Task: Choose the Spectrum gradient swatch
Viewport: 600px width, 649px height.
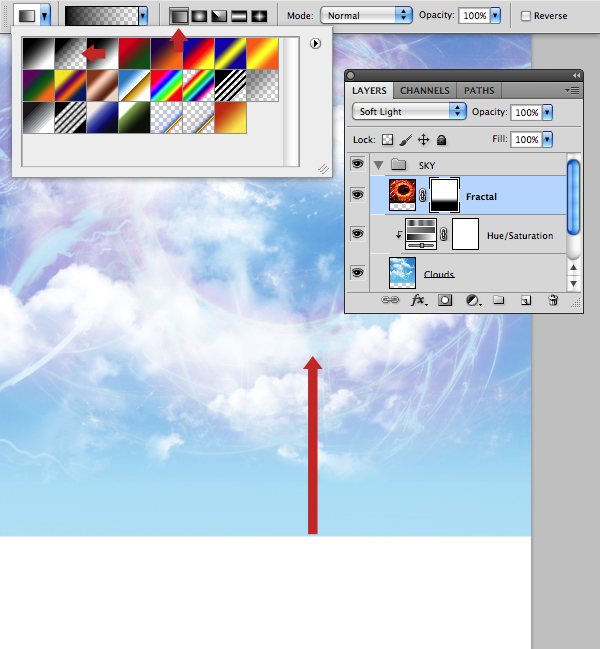Action: (x=166, y=86)
